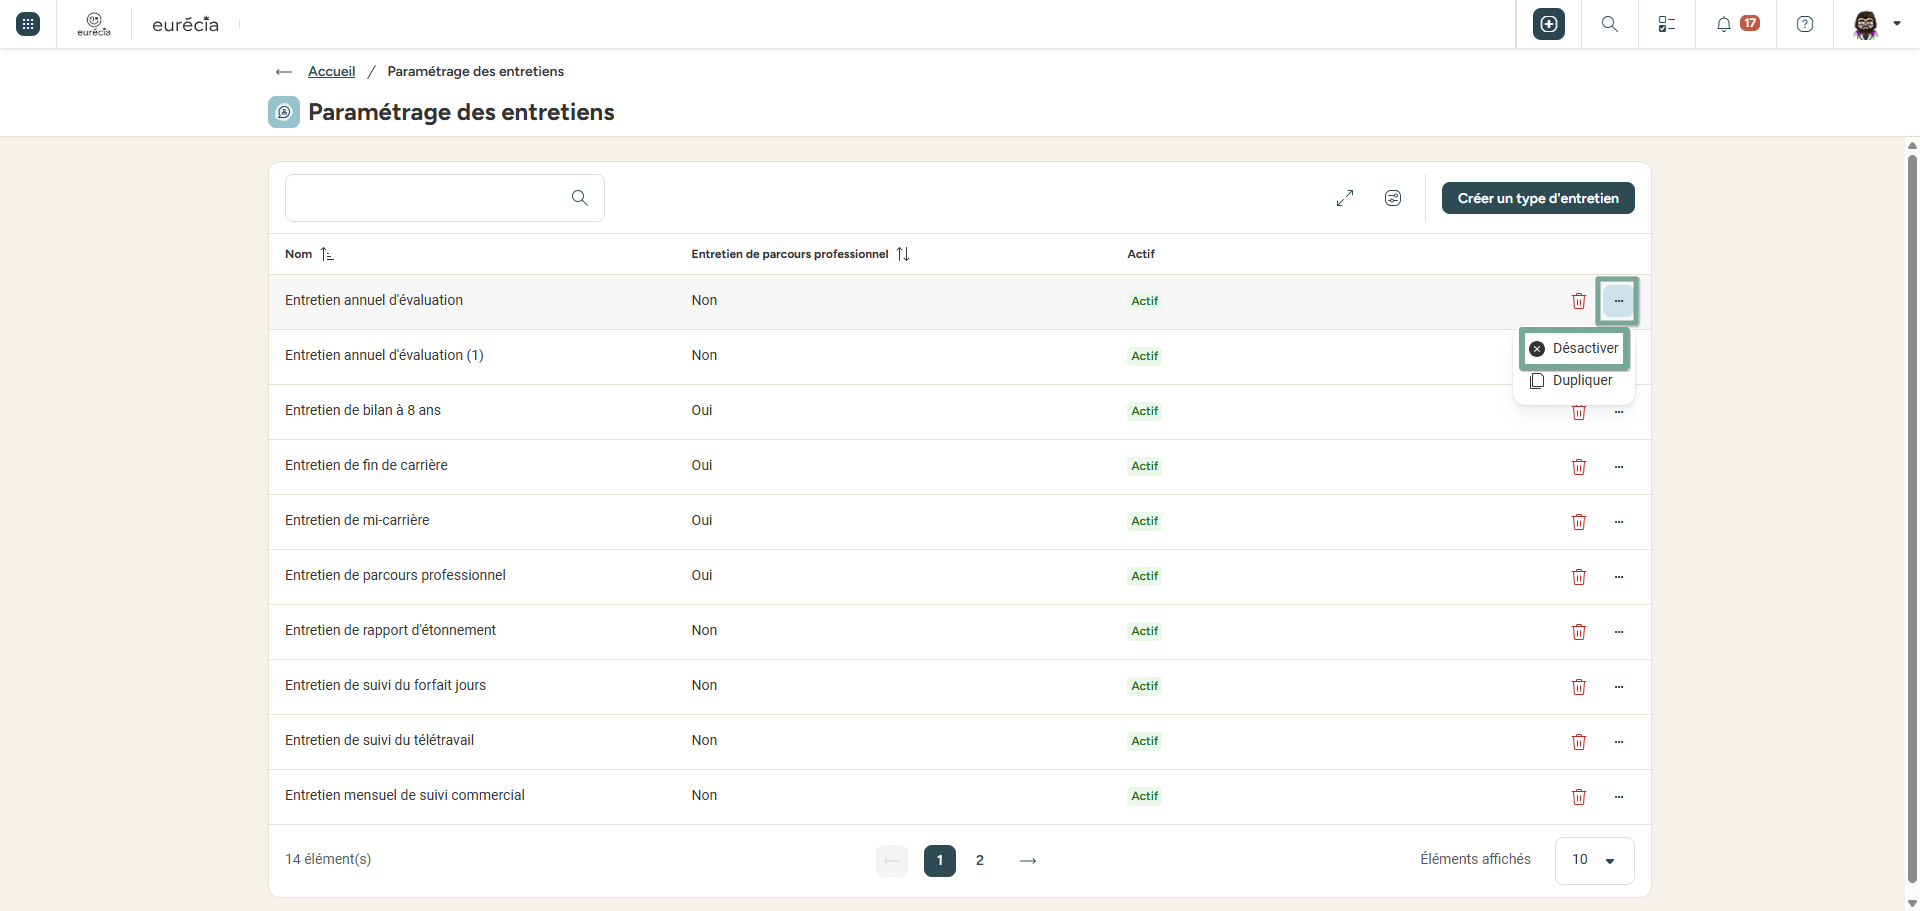Open the Éléments affichés 10 dropdown
This screenshot has width=1920, height=911.
tap(1594, 860)
